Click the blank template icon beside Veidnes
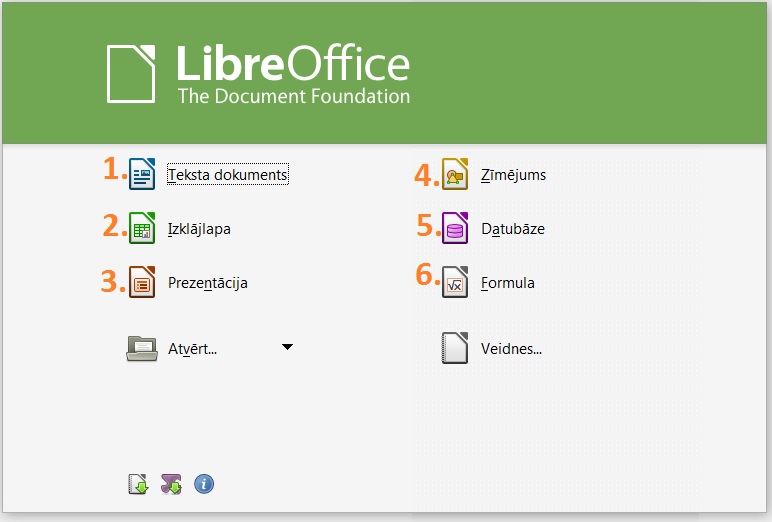 [x=456, y=349]
